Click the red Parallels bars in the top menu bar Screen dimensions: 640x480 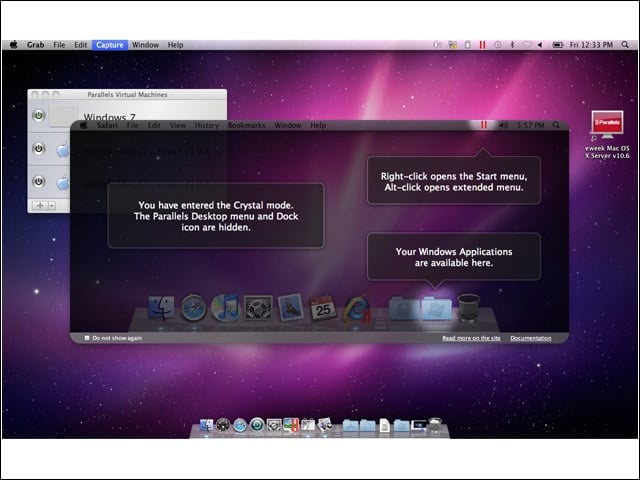482,45
